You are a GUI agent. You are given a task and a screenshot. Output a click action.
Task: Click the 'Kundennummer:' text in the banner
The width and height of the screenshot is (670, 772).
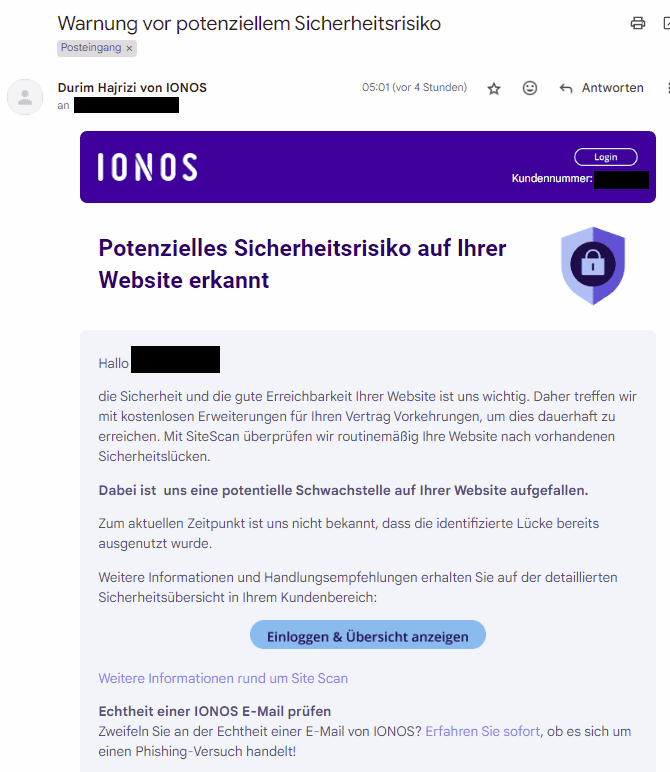click(x=552, y=180)
